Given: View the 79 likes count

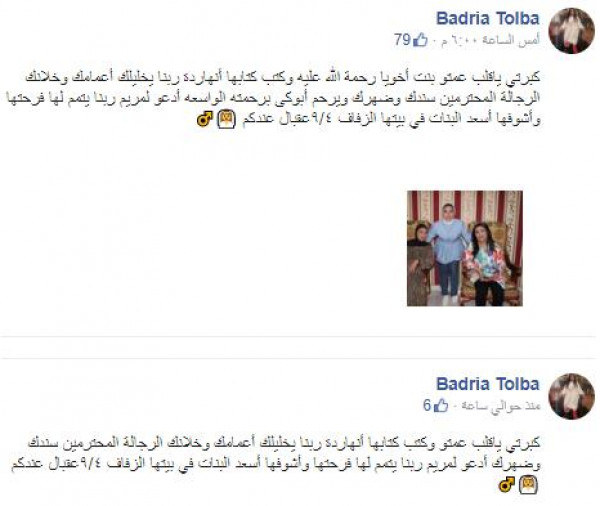Looking at the screenshot, I should tap(403, 39).
